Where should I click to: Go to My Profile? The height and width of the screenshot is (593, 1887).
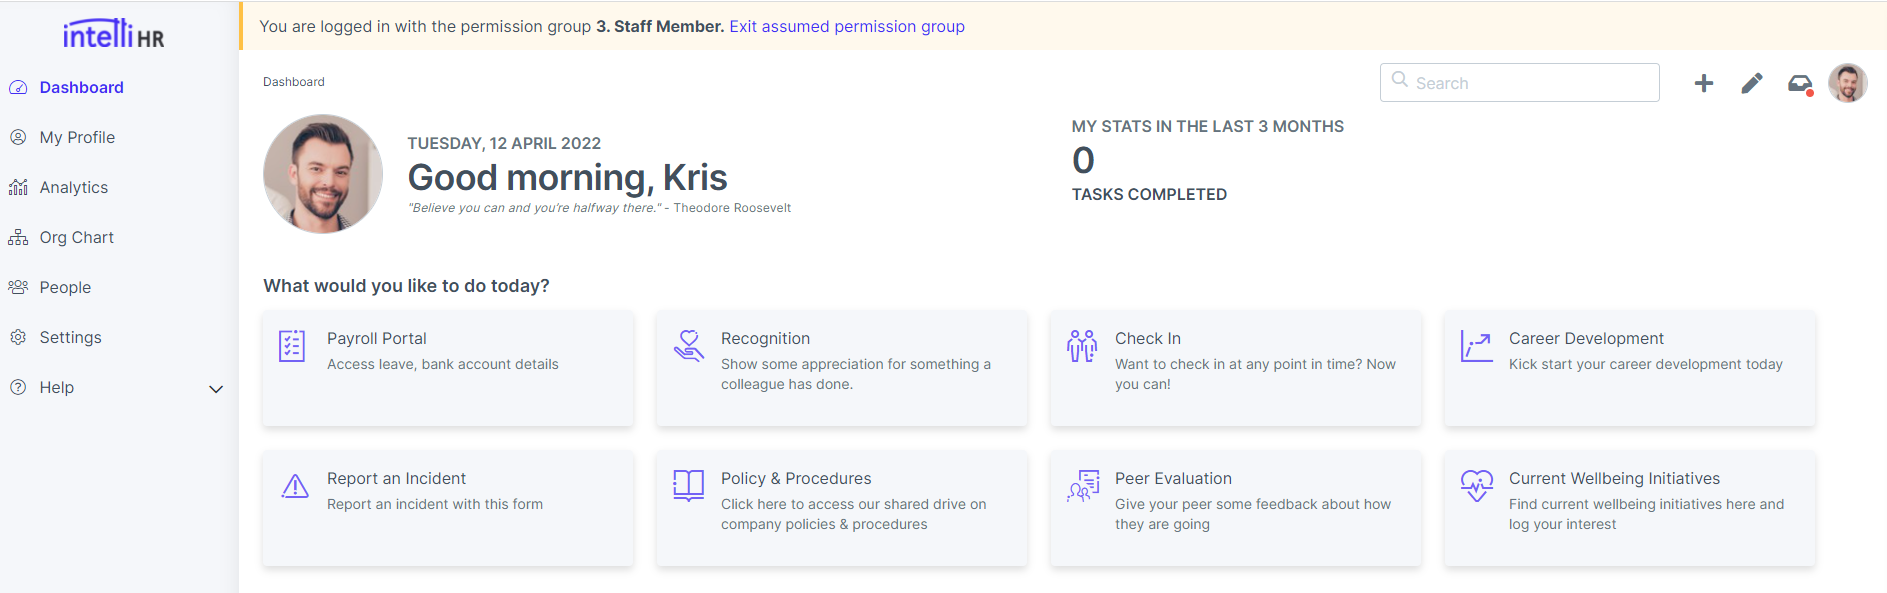77,137
